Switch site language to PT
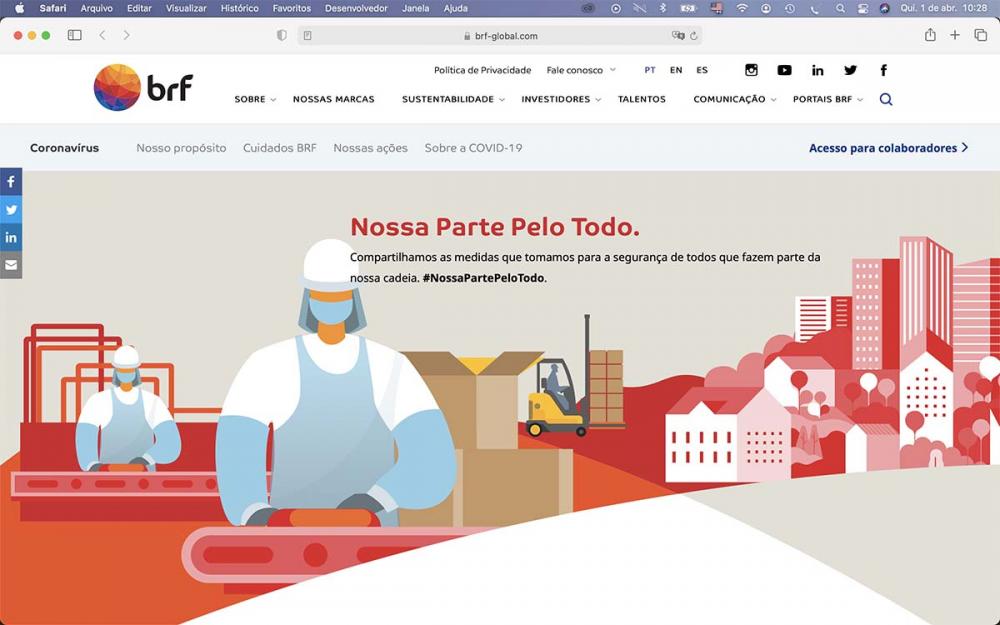The height and width of the screenshot is (625, 1000). tap(650, 70)
